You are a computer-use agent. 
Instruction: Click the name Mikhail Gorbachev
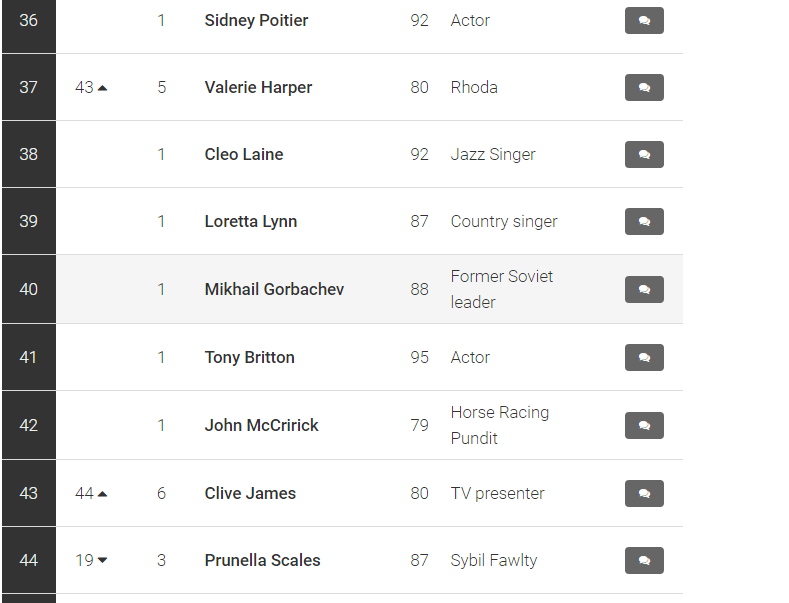(x=274, y=289)
